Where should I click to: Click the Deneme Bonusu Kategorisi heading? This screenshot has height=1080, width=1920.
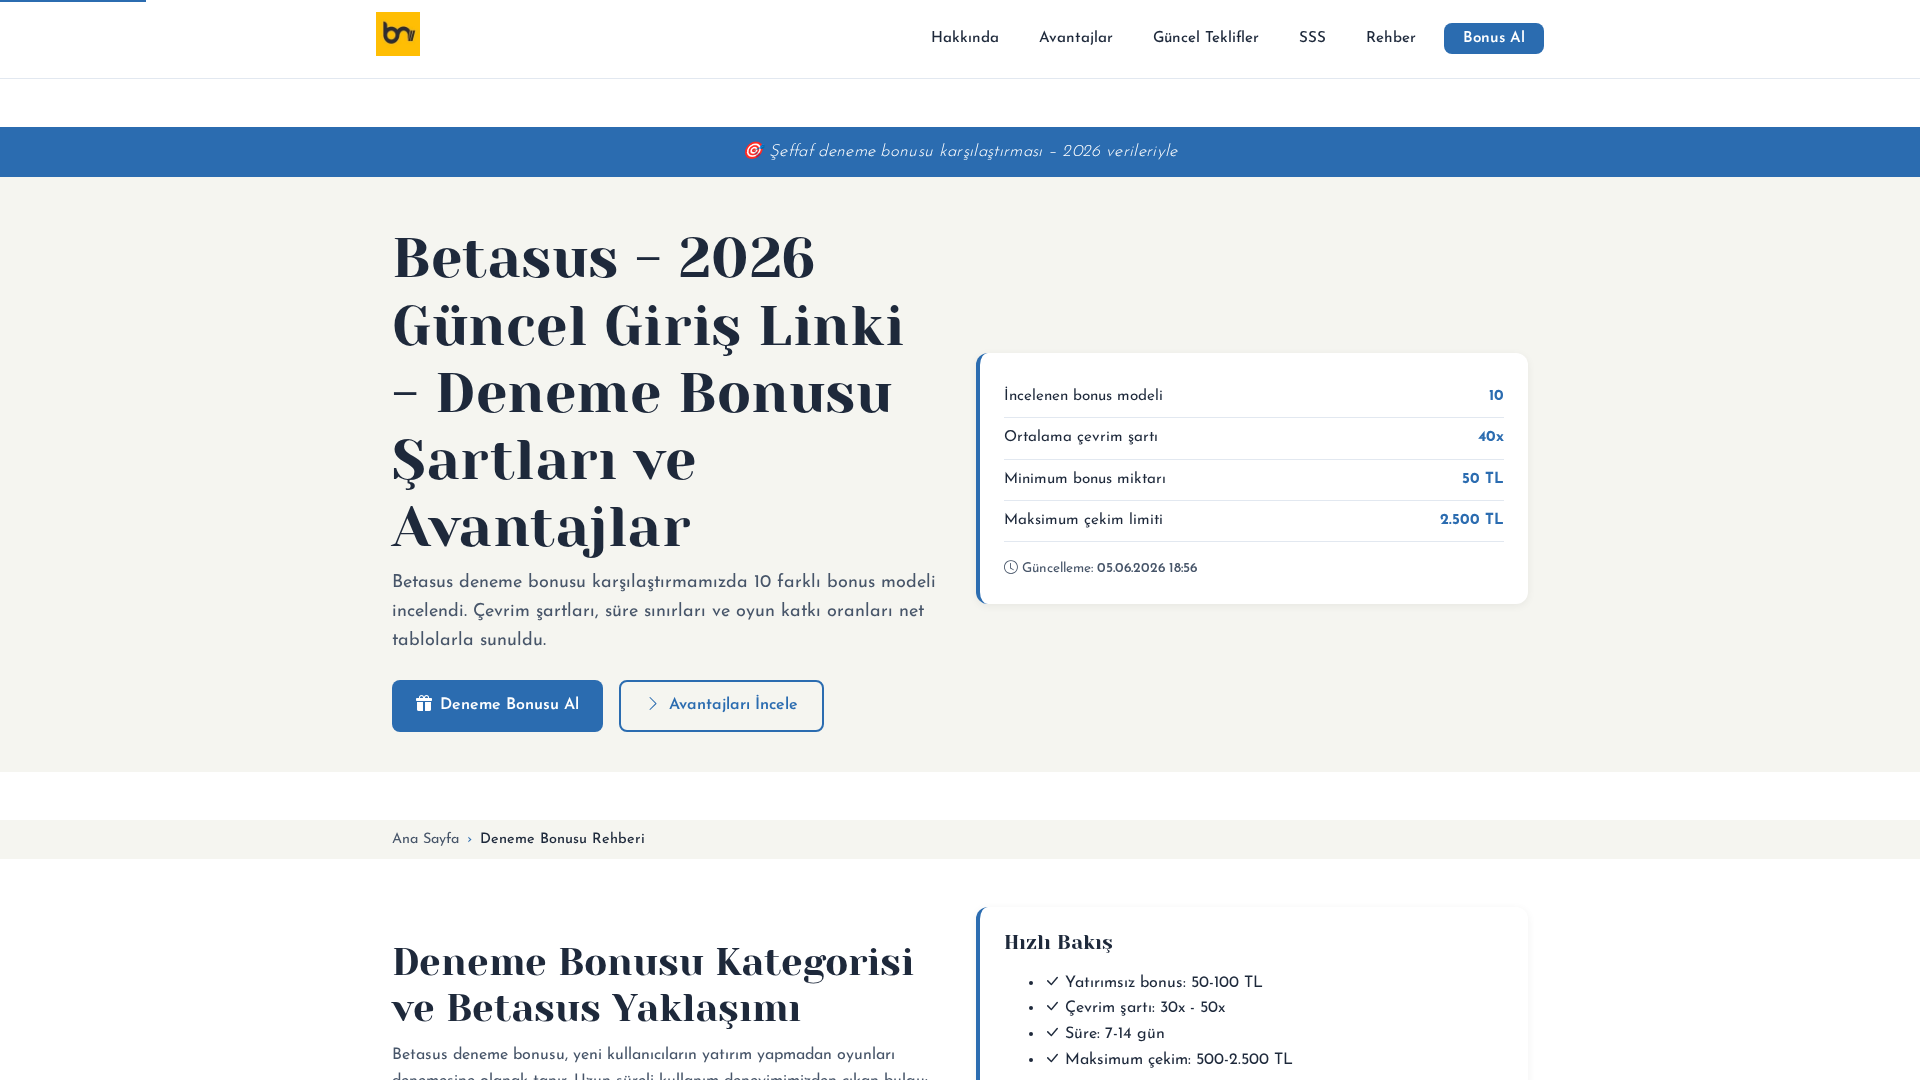point(653,984)
